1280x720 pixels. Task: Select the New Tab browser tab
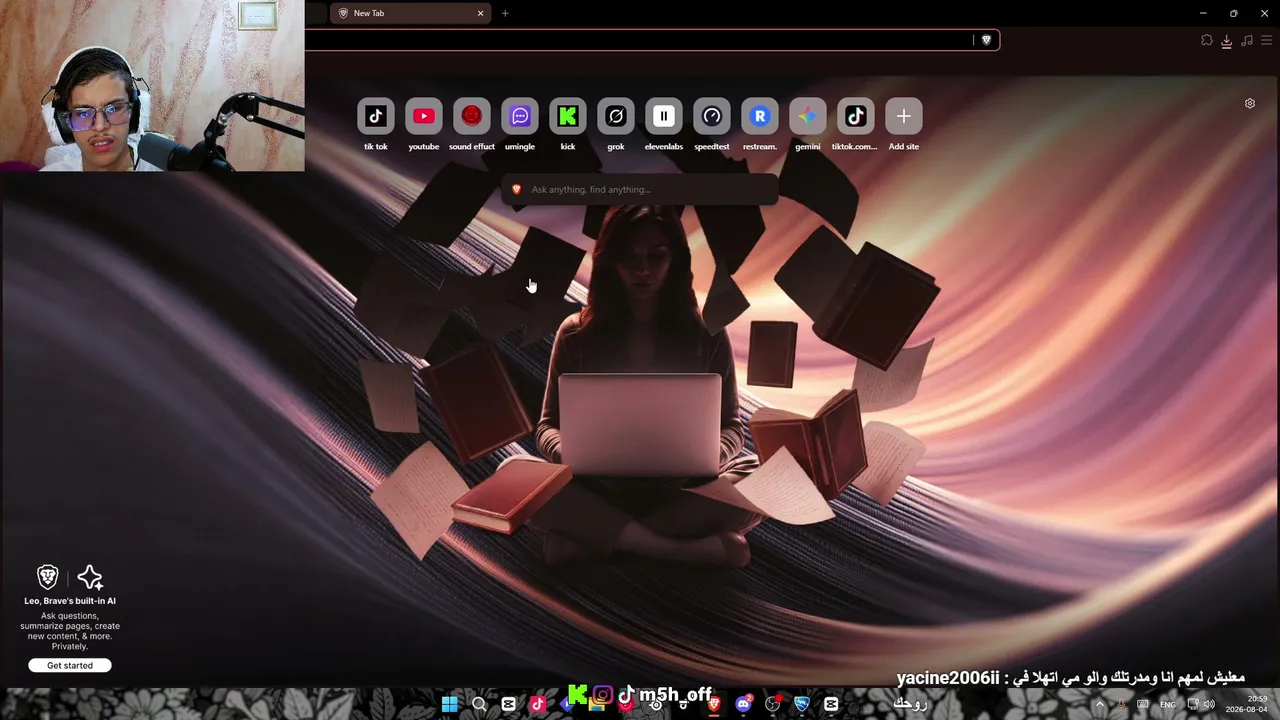410,13
